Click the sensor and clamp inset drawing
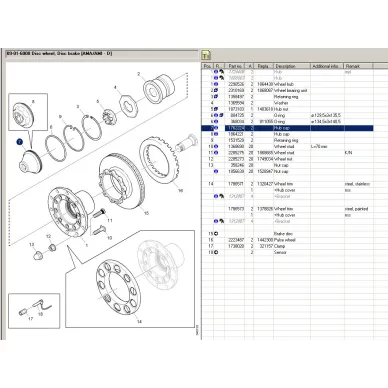Viewport: 388px width, 388px height. [34, 311]
